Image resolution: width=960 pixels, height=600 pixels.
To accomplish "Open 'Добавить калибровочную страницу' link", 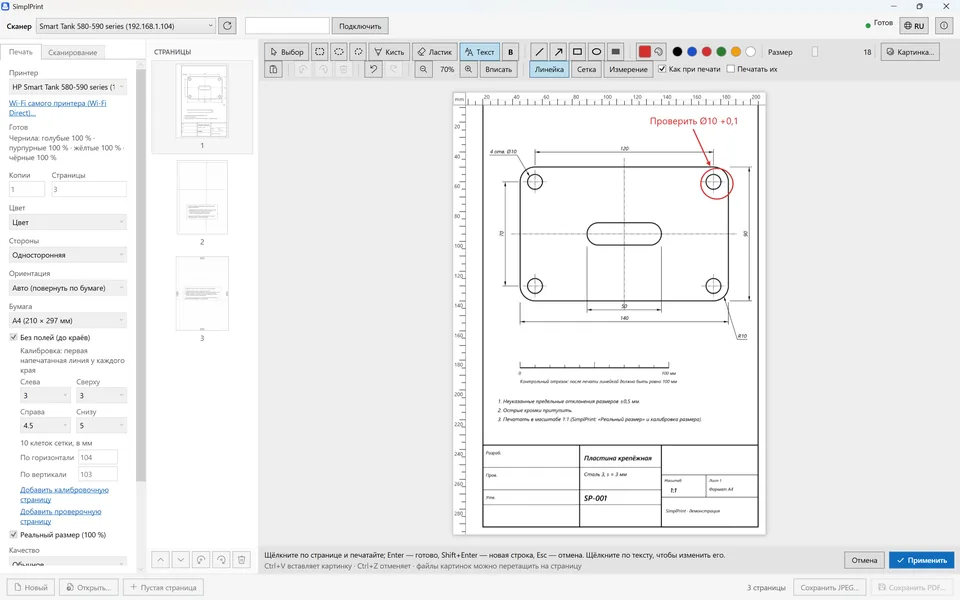I will pyautogui.click(x=64, y=495).
